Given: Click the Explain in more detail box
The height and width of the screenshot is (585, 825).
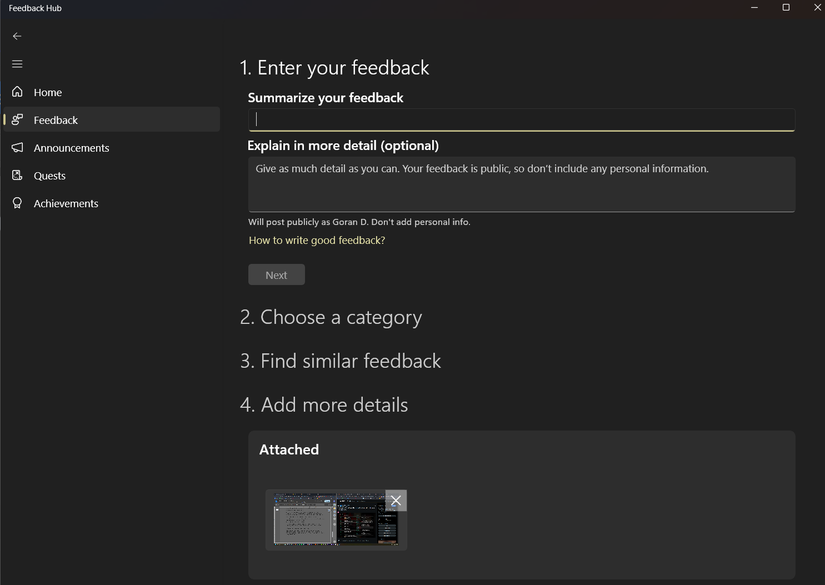Looking at the screenshot, I should 520,184.
